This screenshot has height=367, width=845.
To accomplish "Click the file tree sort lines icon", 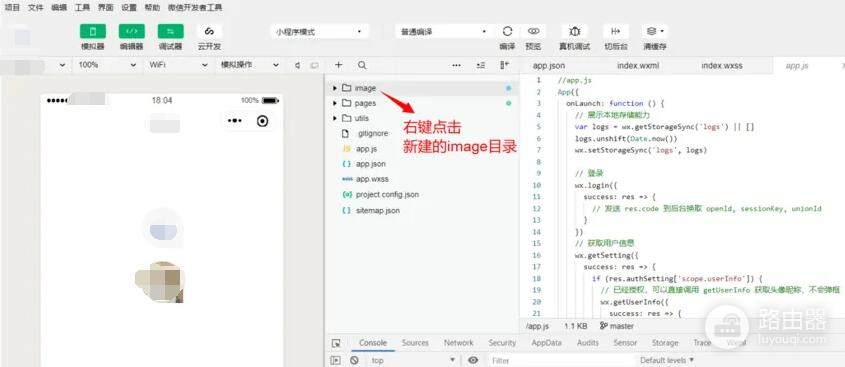I will click(481, 65).
